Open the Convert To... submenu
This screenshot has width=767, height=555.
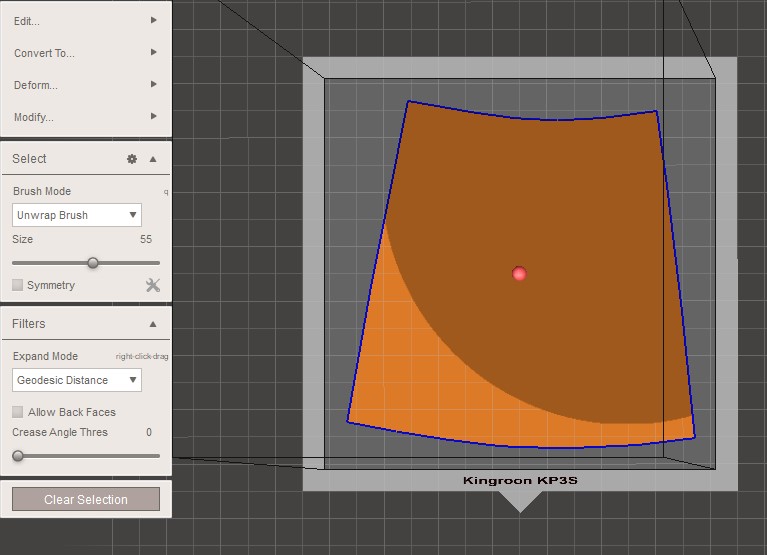click(x=86, y=53)
